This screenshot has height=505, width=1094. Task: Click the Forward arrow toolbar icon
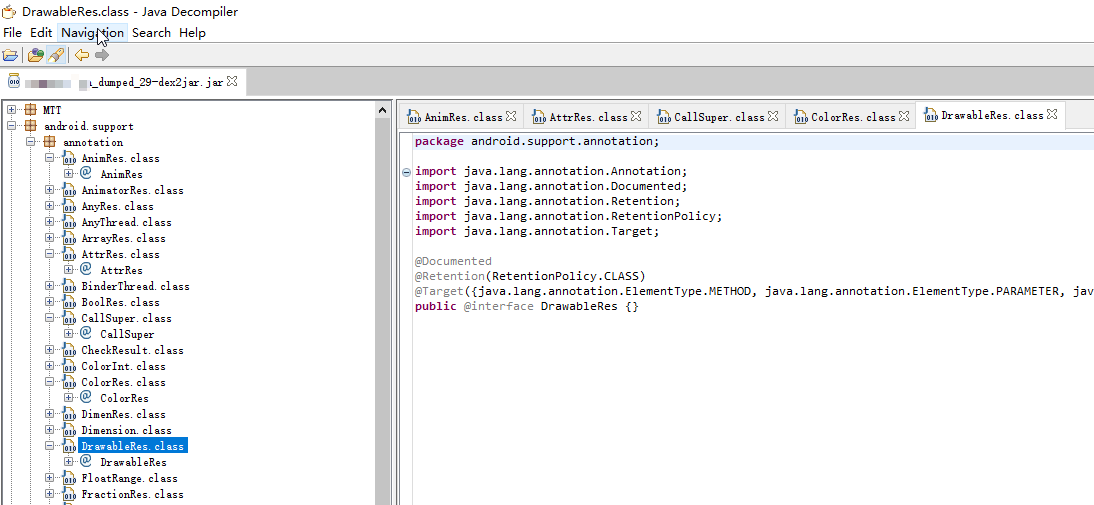pyautogui.click(x=102, y=55)
